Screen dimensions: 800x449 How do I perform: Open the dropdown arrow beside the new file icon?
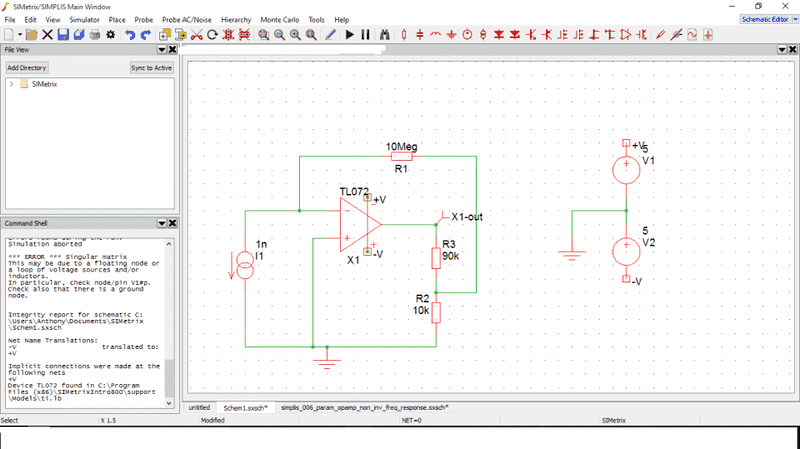(20, 35)
